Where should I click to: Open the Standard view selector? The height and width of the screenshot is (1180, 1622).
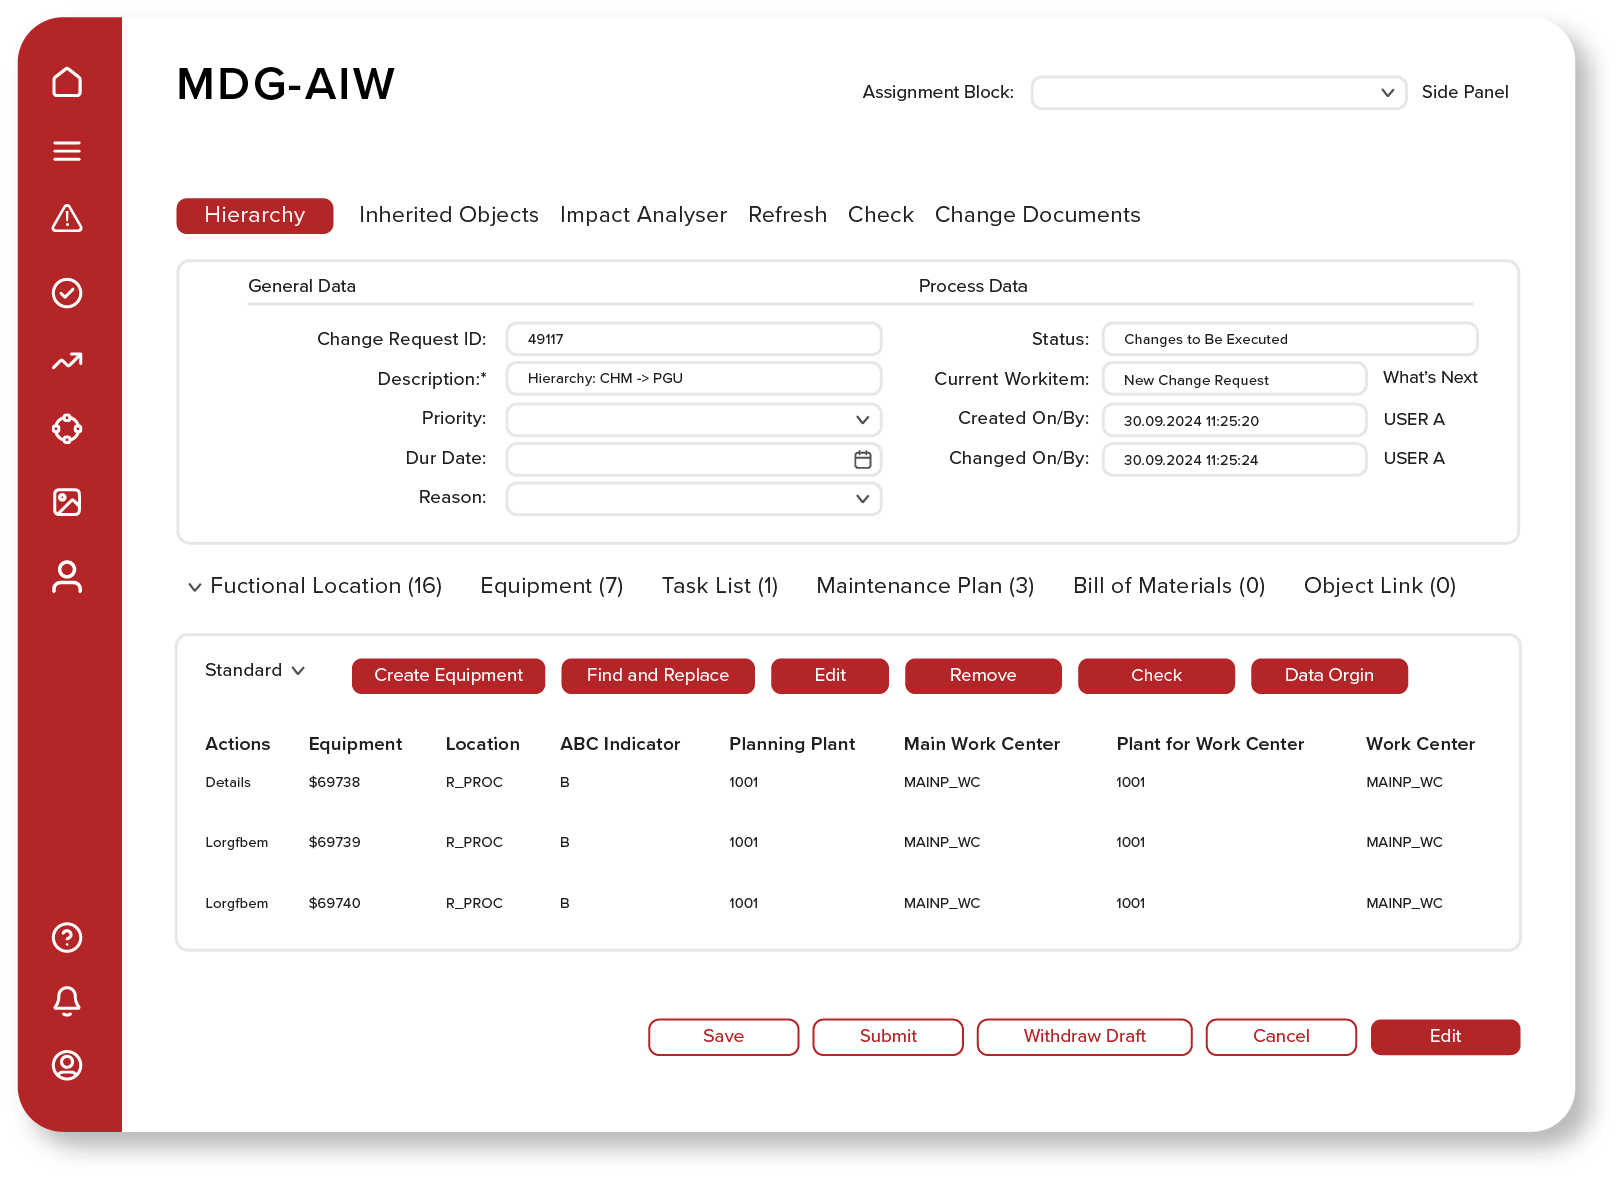click(253, 671)
